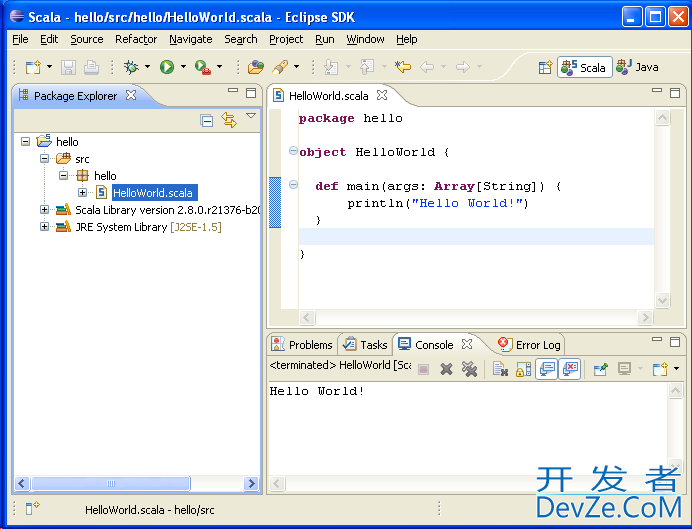
Task: Collapse the src folder node
Action: [x=44, y=158]
